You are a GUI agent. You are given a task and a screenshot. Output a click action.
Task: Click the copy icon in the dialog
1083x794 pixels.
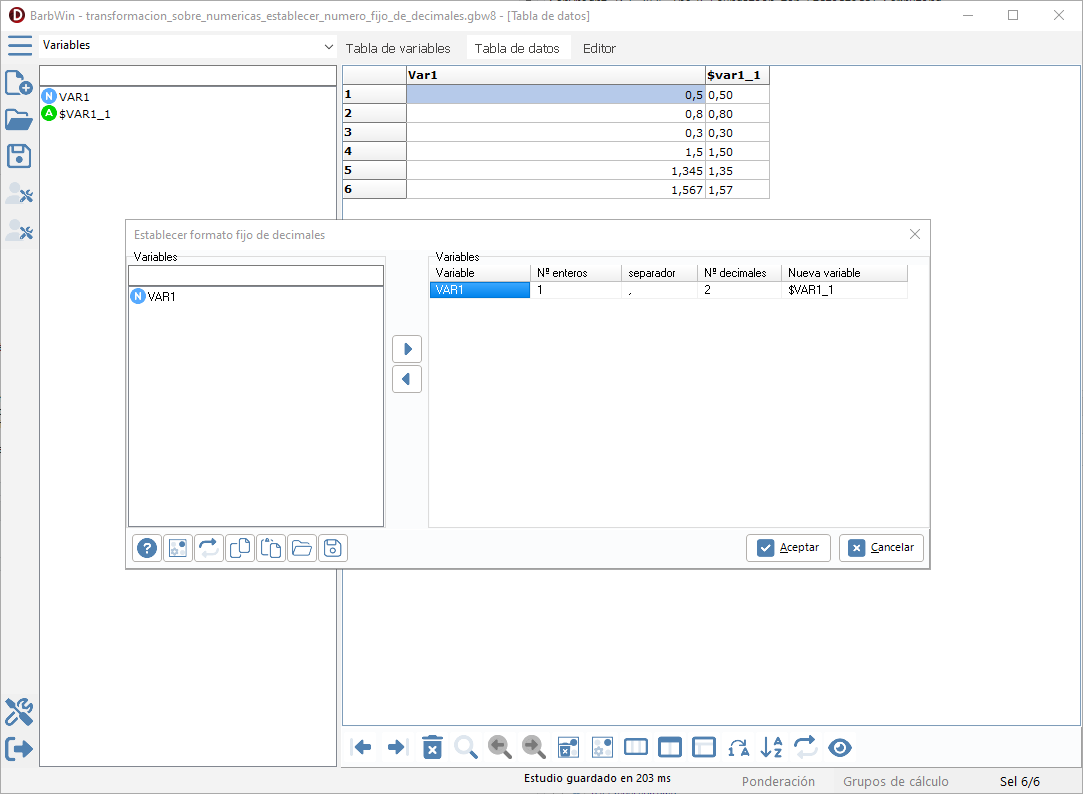tap(240, 548)
